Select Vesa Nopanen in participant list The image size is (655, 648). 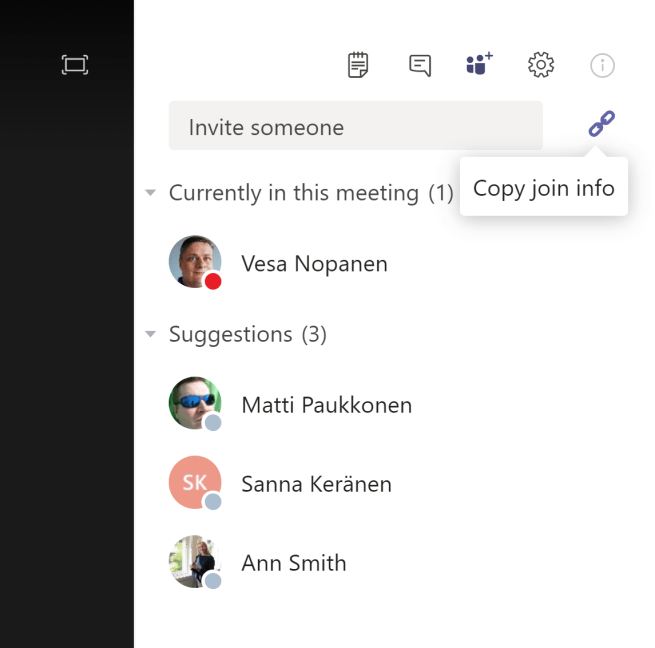[x=314, y=264]
